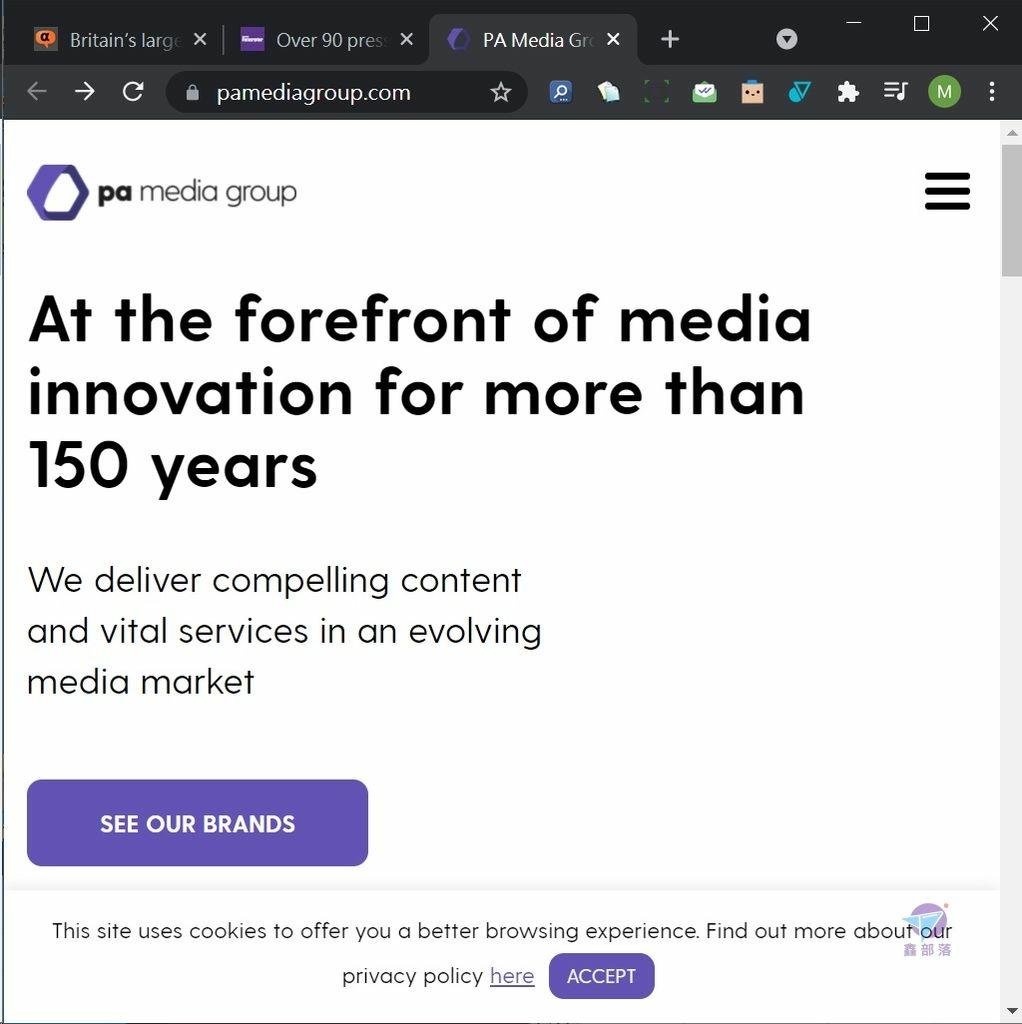Image resolution: width=1022 pixels, height=1024 pixels.
Task: Open the green M profile avatar
Action: coord(944,91)
